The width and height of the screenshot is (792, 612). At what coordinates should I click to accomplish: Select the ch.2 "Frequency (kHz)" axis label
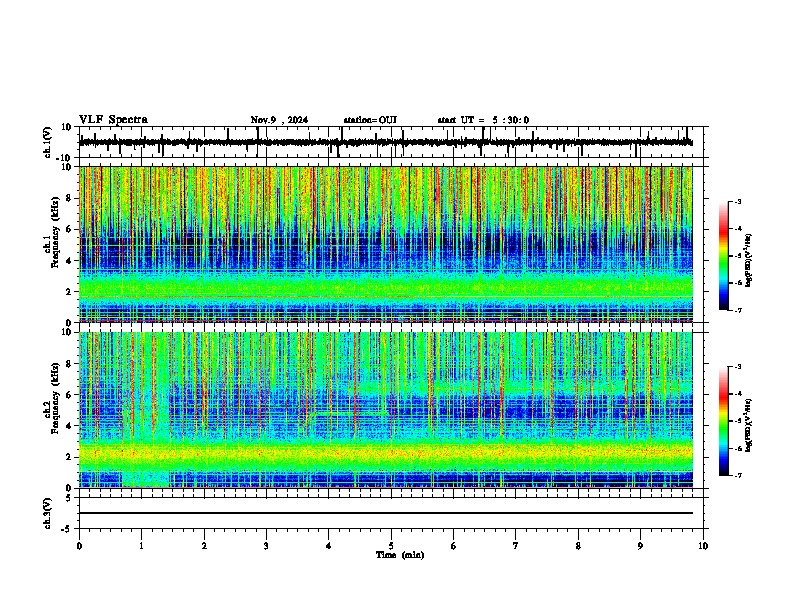55,398
